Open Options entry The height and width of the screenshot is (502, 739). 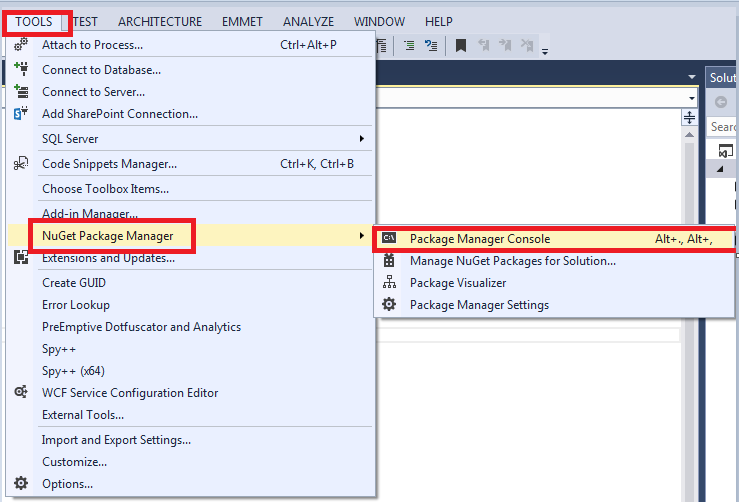tap(191, 484)
